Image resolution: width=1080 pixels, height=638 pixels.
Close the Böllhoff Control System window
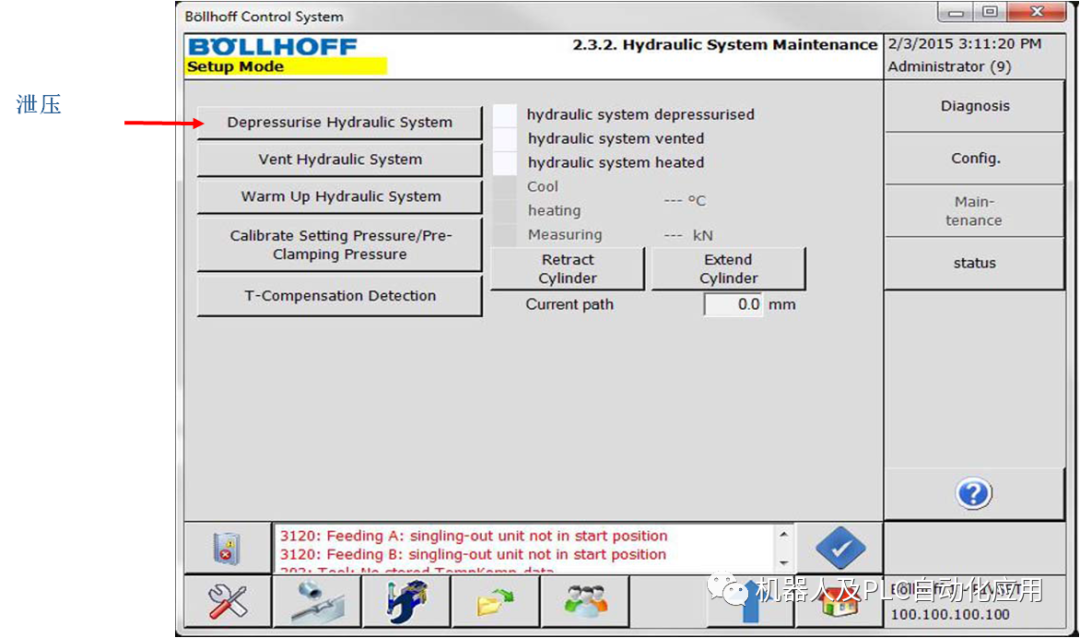(1037, 12)
